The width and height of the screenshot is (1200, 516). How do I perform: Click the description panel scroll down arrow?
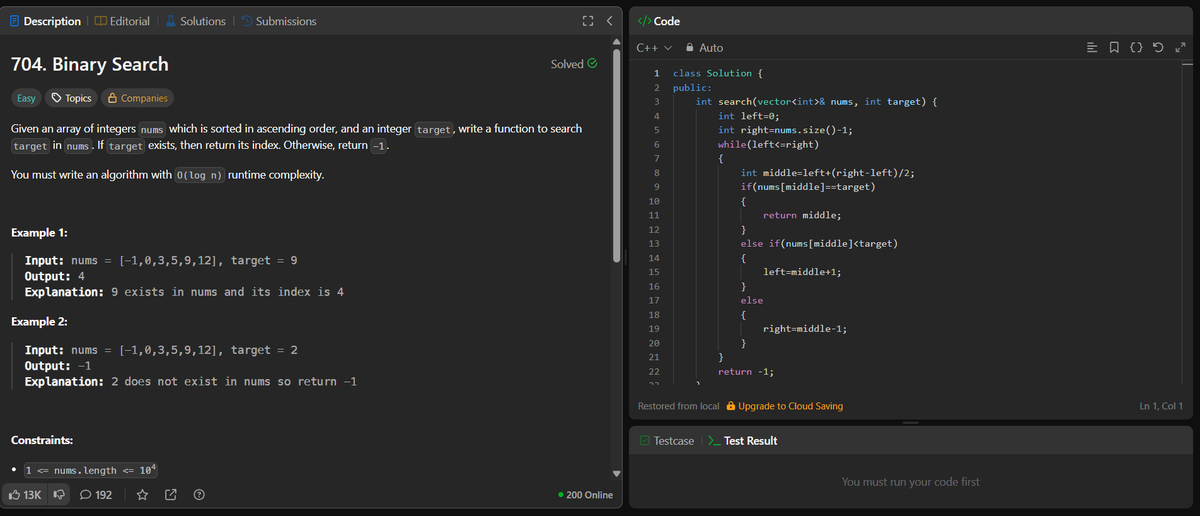616,473
